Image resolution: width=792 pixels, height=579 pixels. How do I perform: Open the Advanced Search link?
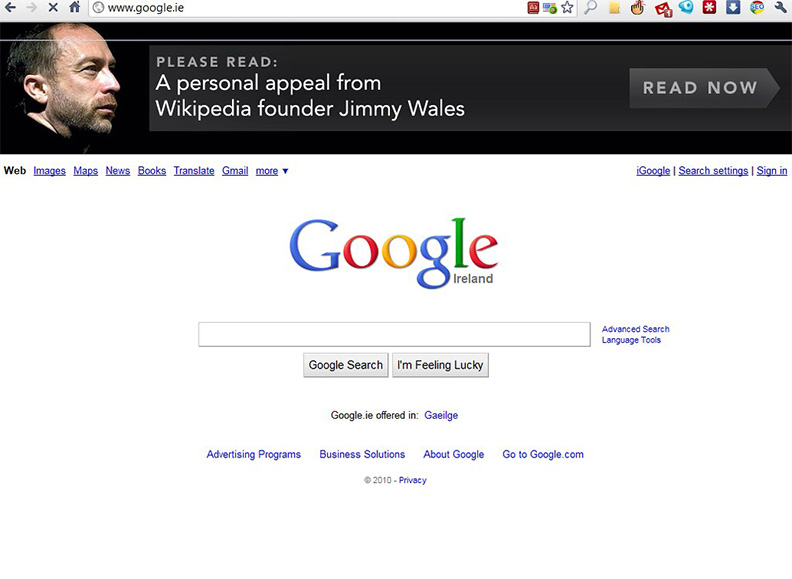click(x=635, y=329)
